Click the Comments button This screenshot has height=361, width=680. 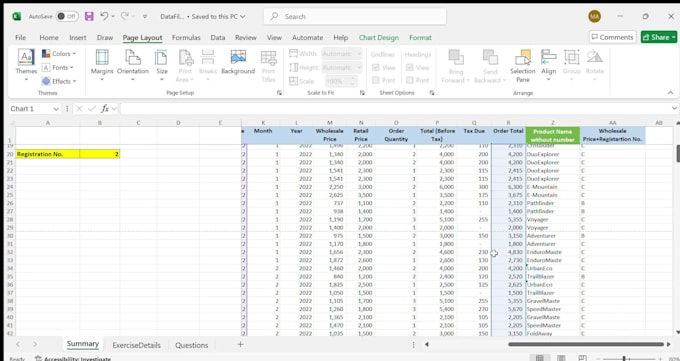tap(612, 37)
